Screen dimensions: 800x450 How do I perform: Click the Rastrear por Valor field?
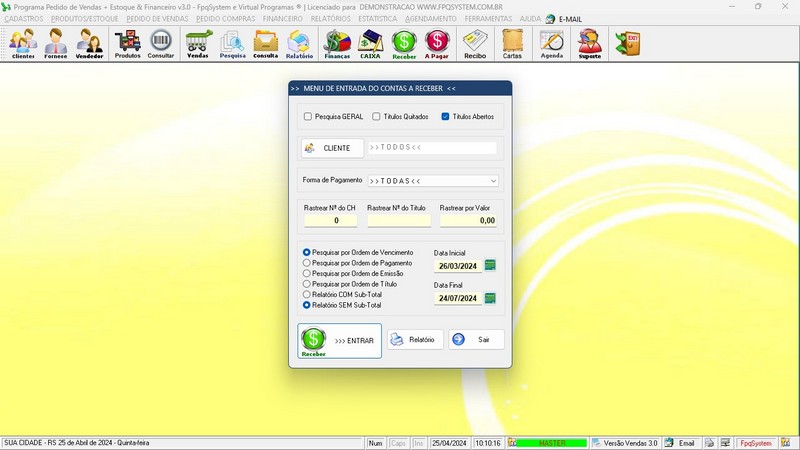(468, 220)
